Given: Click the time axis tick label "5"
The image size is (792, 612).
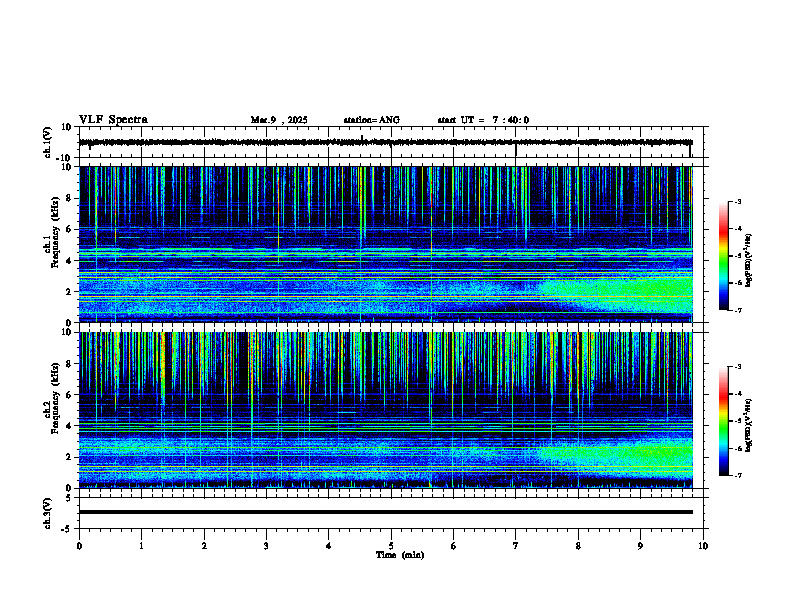Looking at the screenshot, I should coord(391,546).
